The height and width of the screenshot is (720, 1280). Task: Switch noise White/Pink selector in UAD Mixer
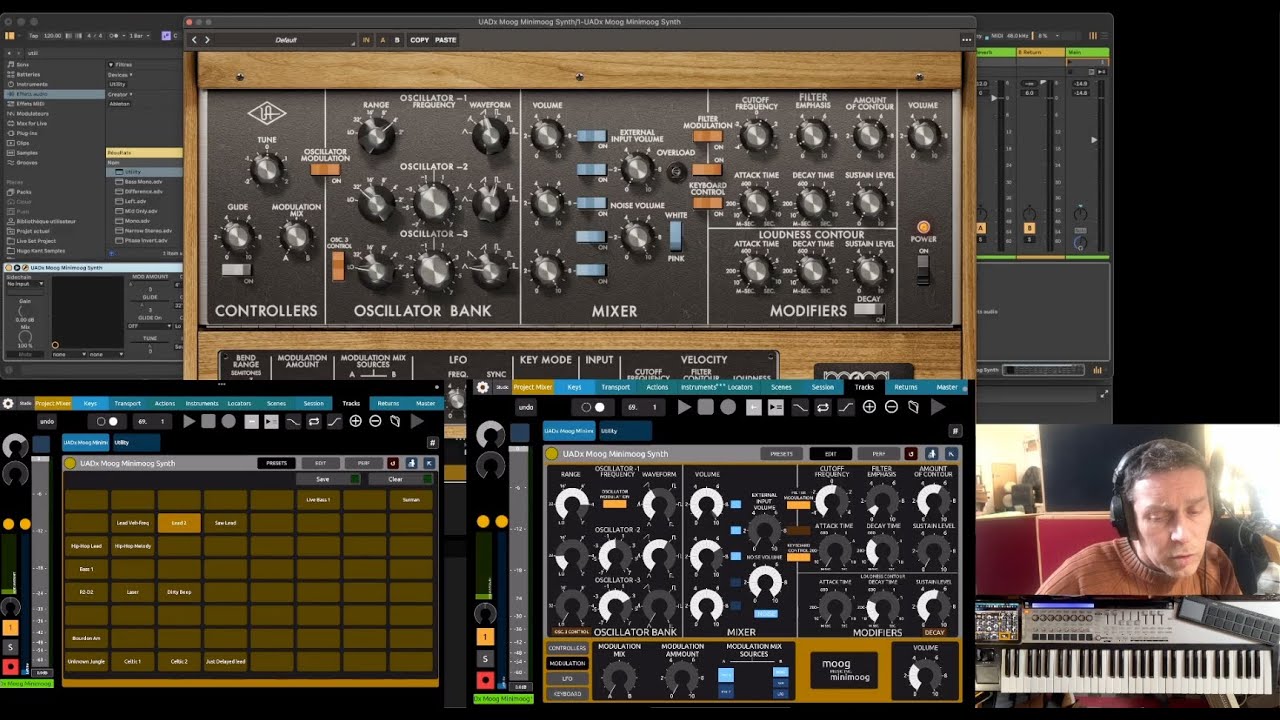pyautogui.click(x=675, y=237)
